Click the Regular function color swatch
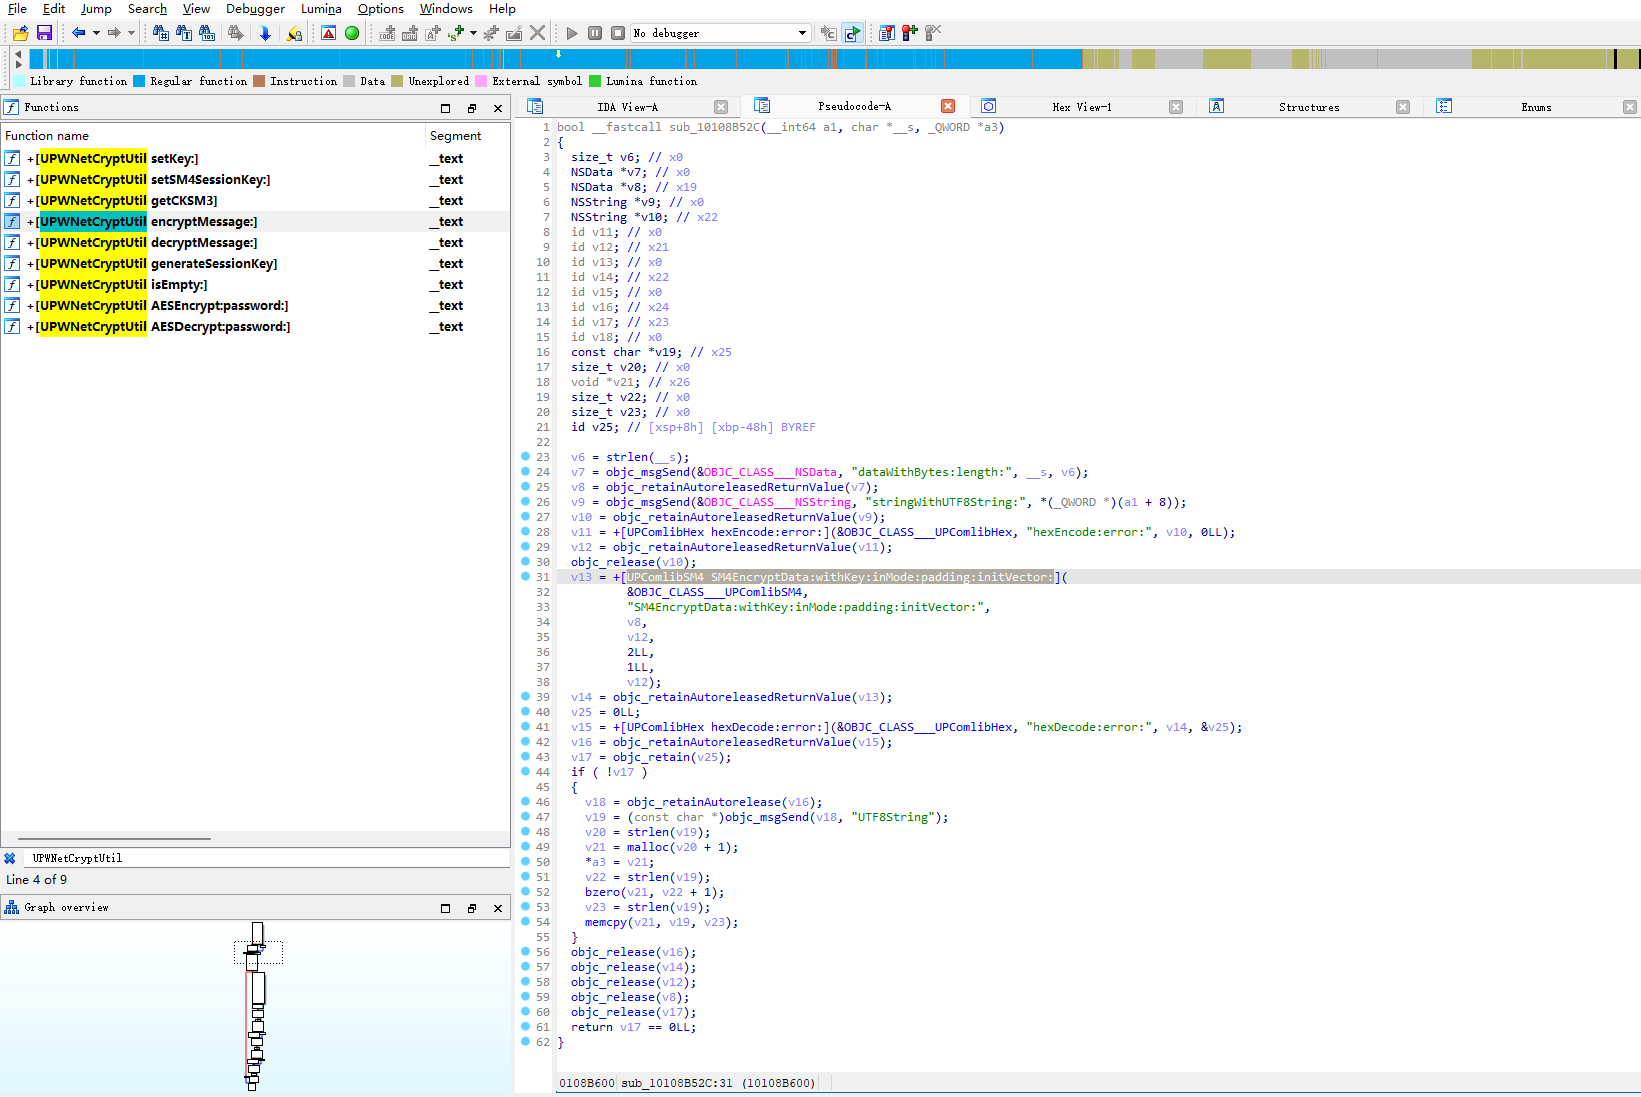 (139, 82)
